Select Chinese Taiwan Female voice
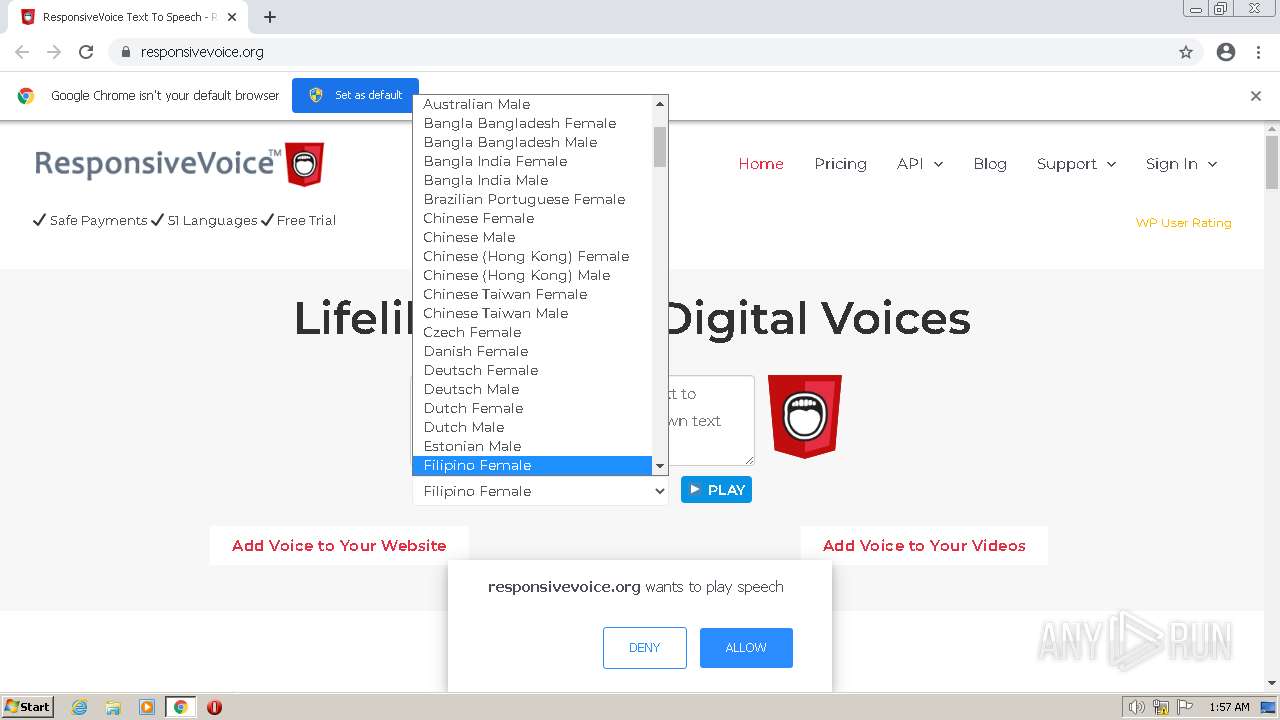The height and width of the screenshot is (720, 1280). (532, 294)
